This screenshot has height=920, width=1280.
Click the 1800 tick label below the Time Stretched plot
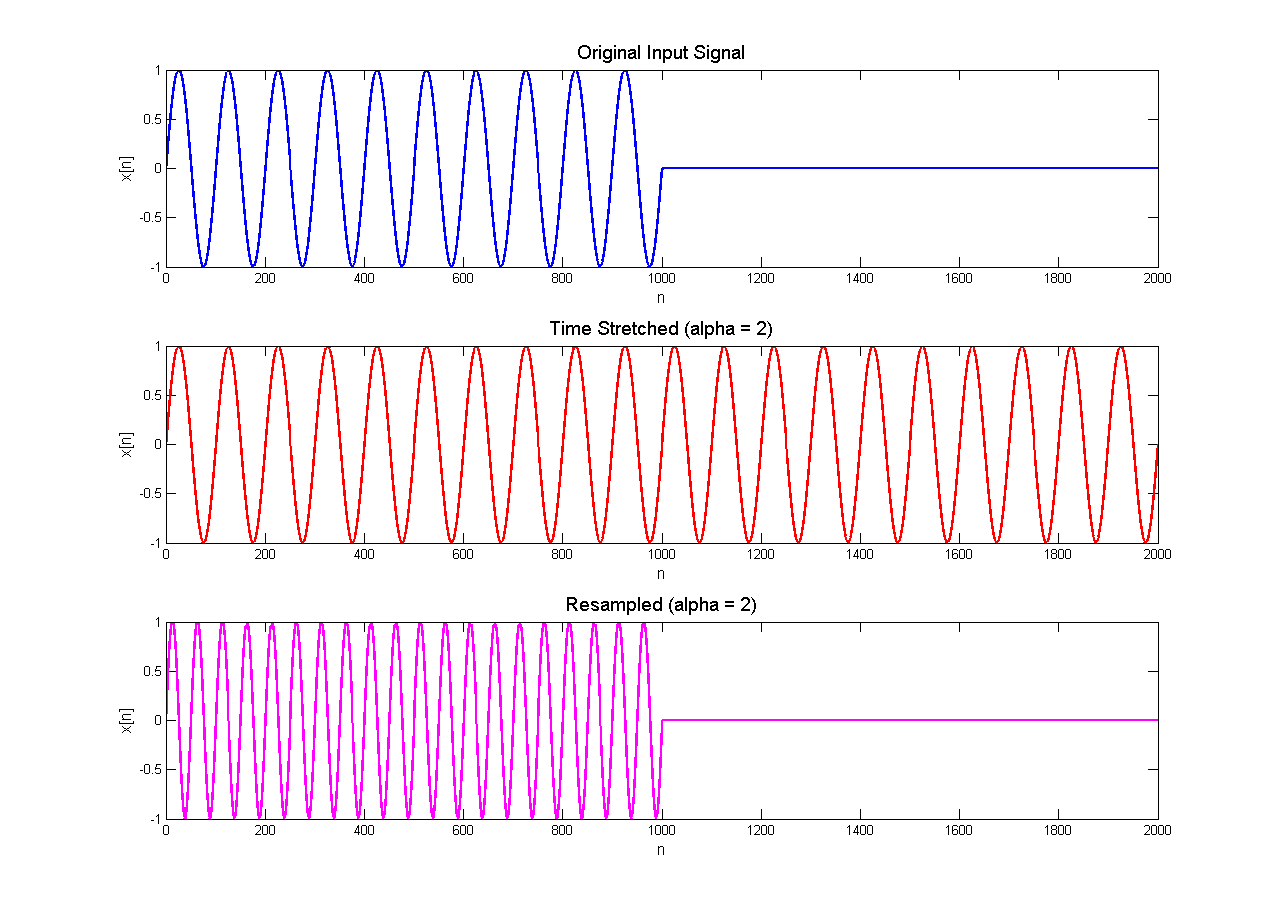pyautogui.click(x=1058, y=554)
